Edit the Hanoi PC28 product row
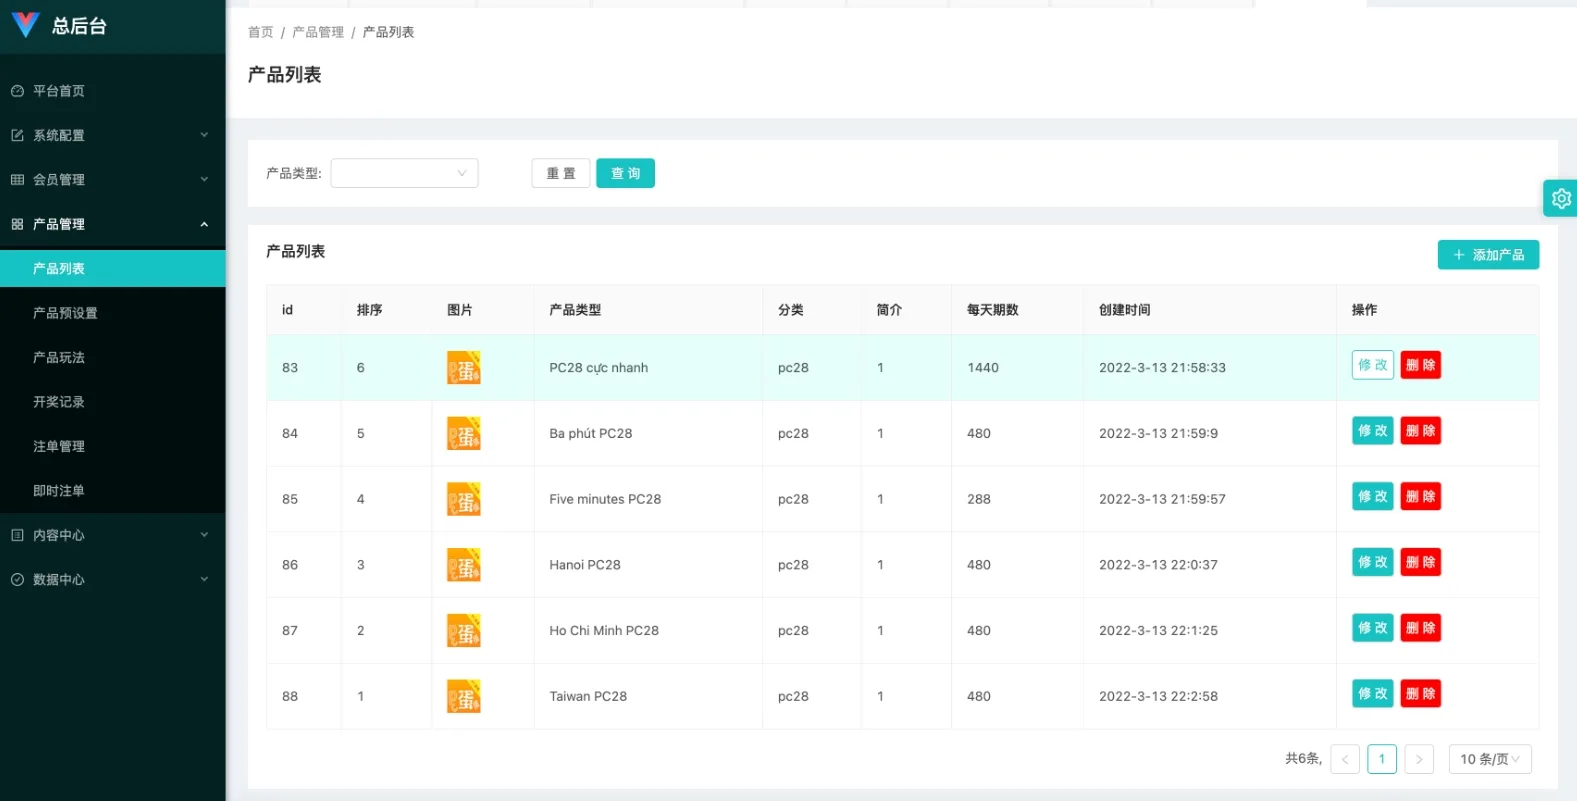Viewport: 1577px width, 801px height. pos(1372,562)
